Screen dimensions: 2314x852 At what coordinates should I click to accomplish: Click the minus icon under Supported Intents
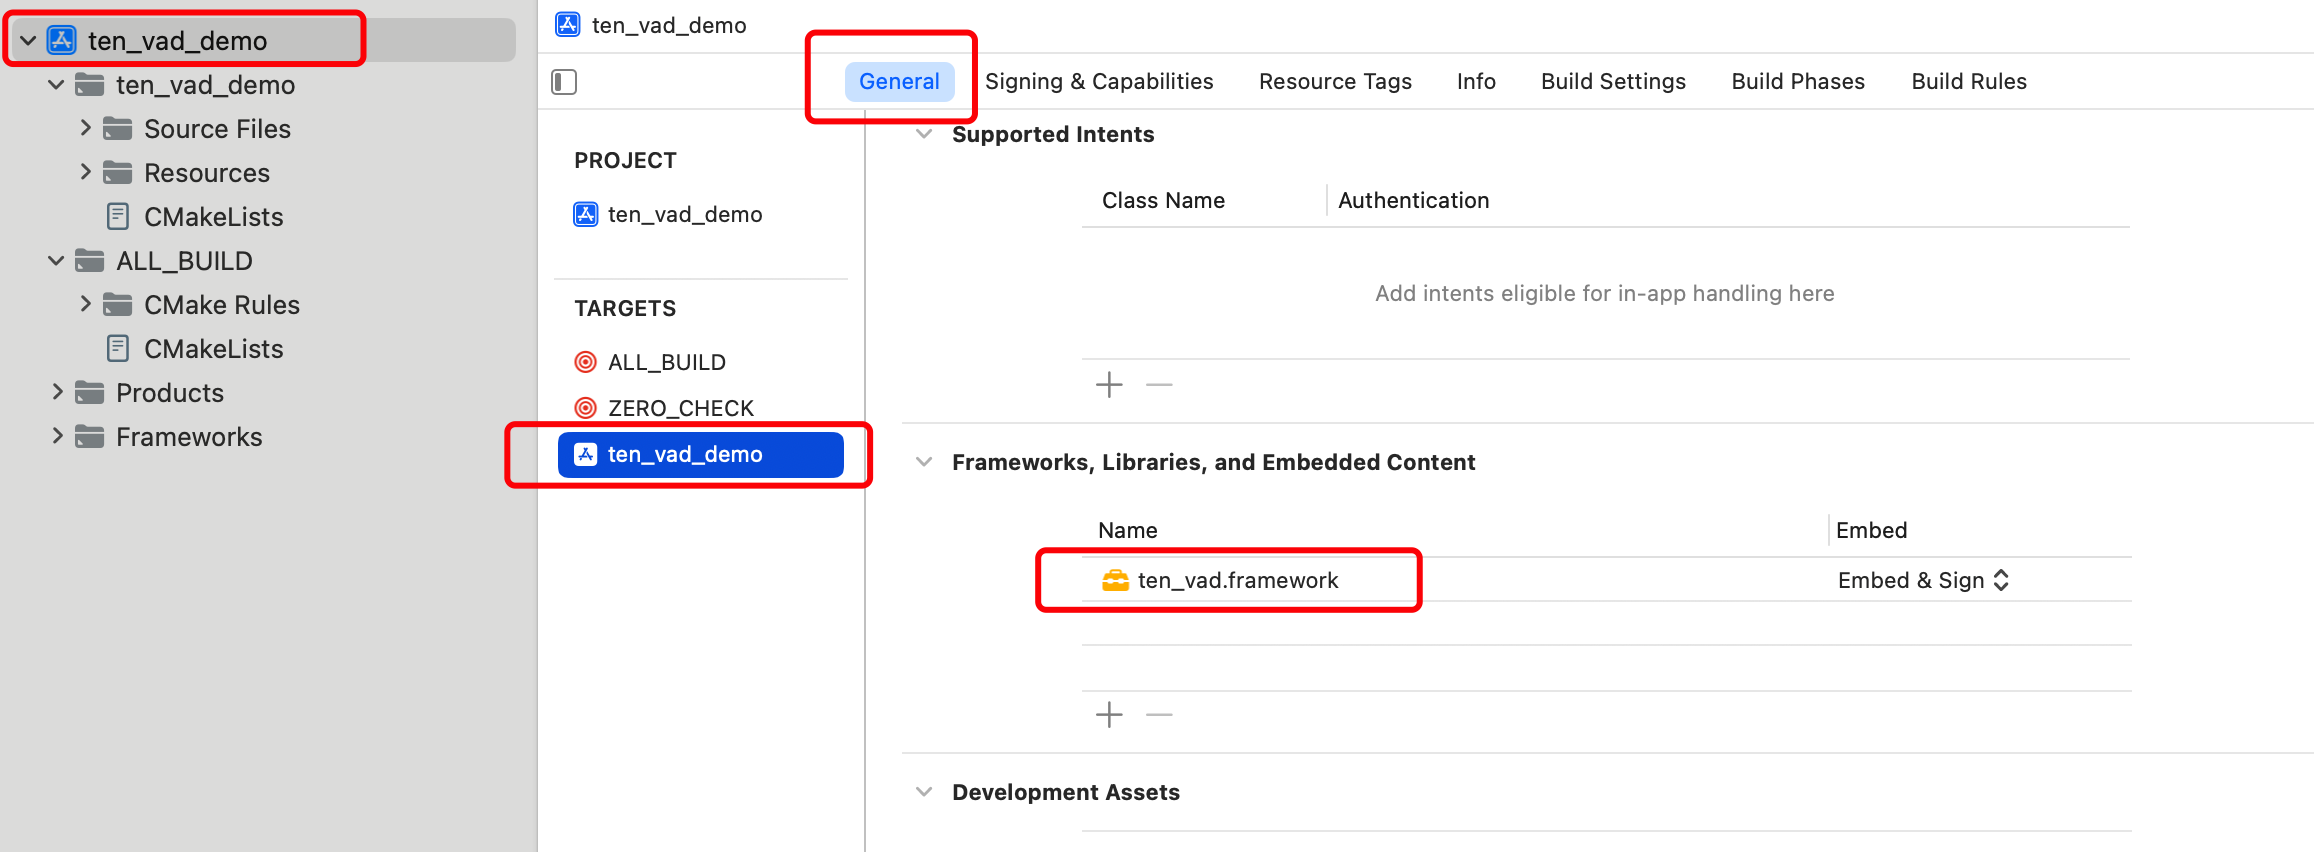click(x=1159, y=385)
